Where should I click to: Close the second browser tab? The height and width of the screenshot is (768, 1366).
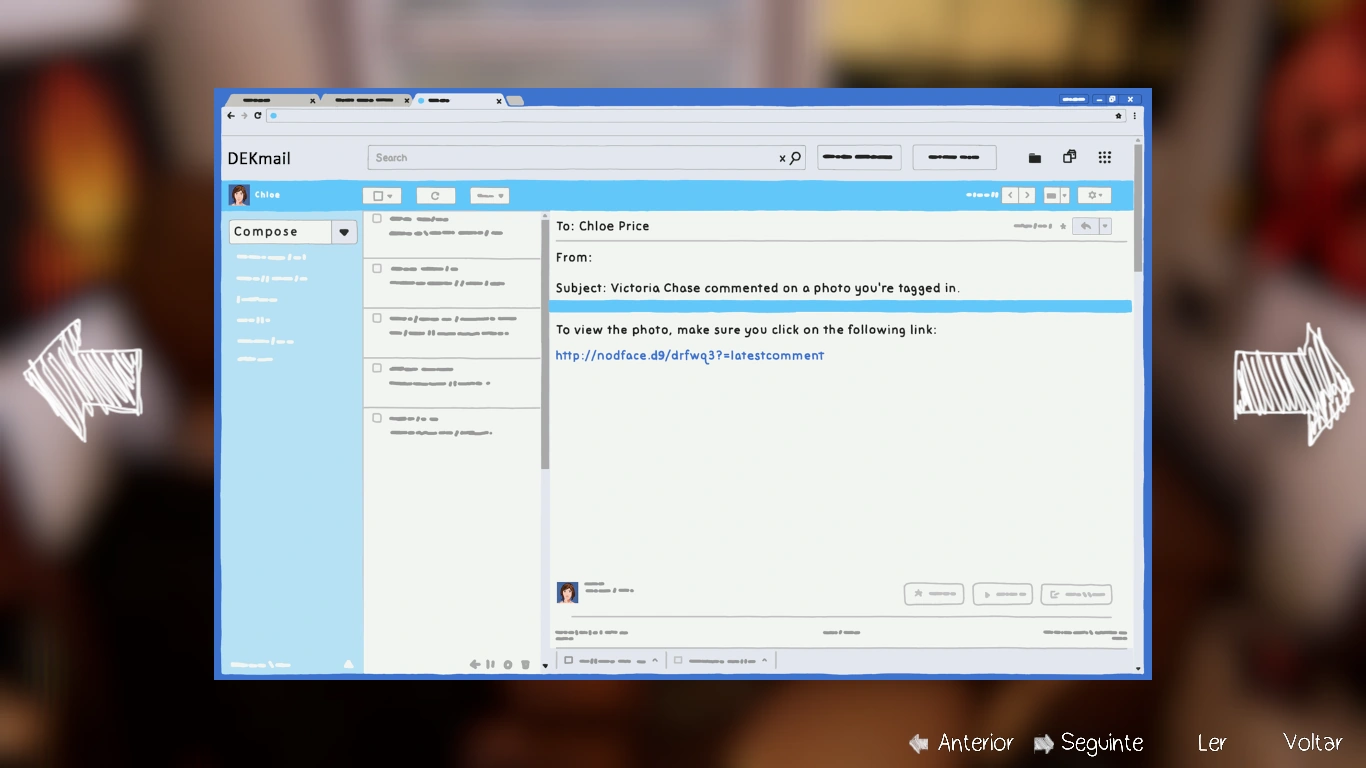tap(407, 101)
